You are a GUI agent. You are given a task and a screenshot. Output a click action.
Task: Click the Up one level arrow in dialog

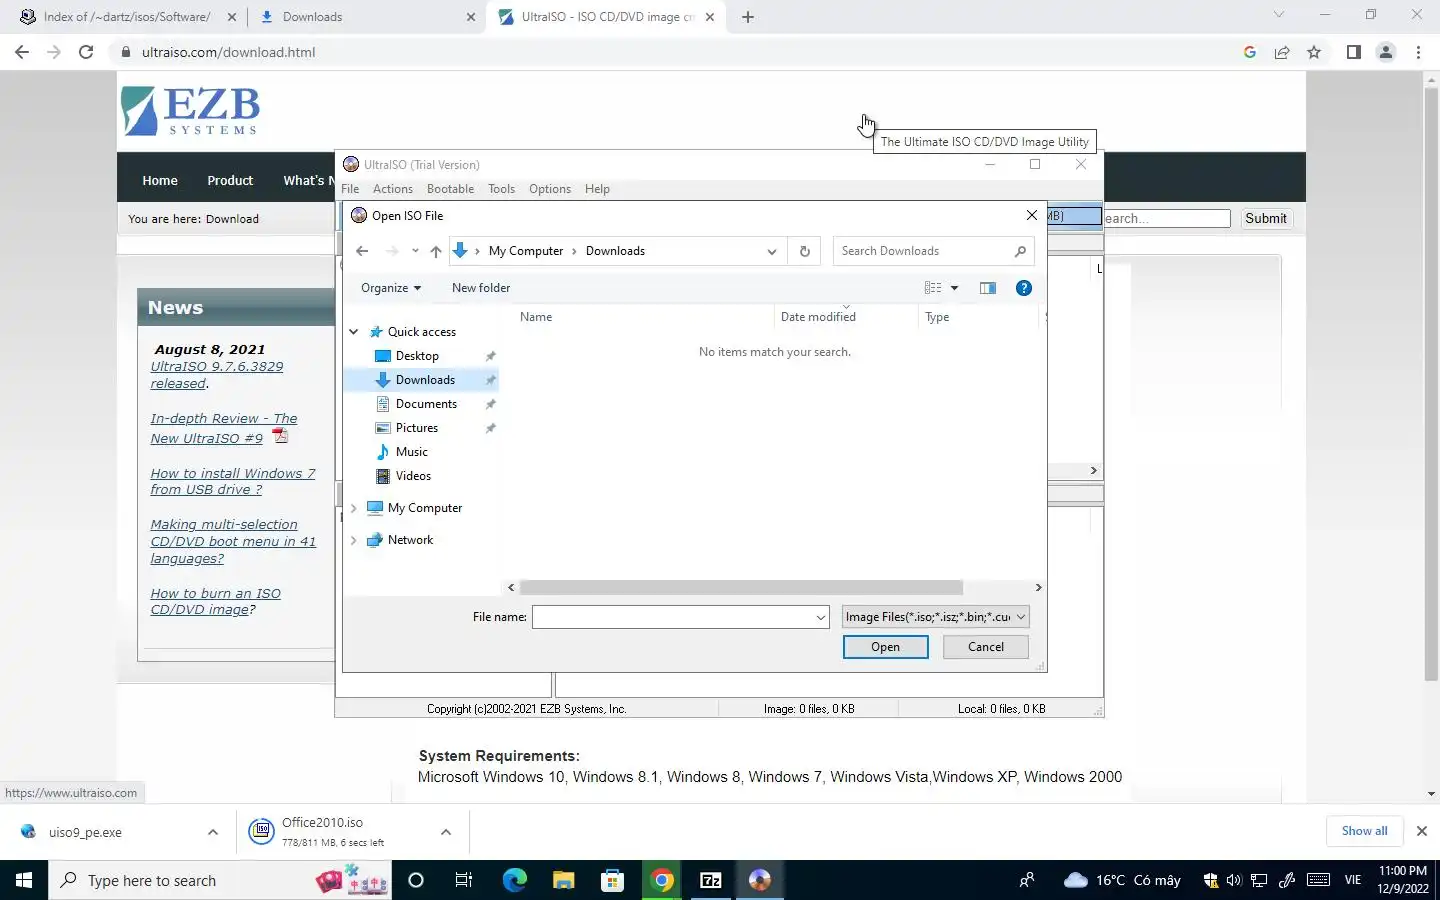click(x=436, y=251)
